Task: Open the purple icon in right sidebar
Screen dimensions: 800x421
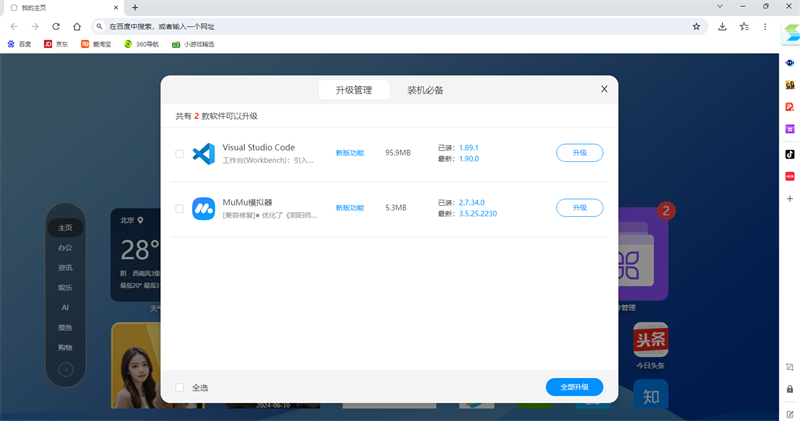Action: 790,129
